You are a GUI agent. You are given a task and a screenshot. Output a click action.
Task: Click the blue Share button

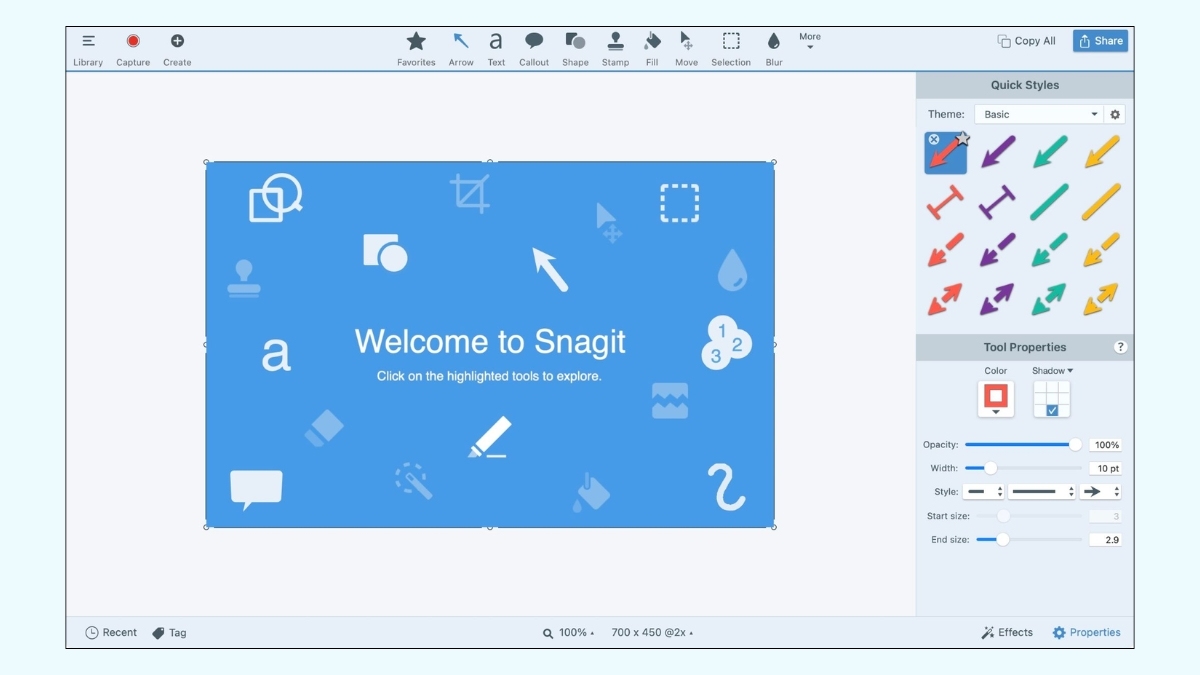pyautogui.click(x=1100, y=41)
